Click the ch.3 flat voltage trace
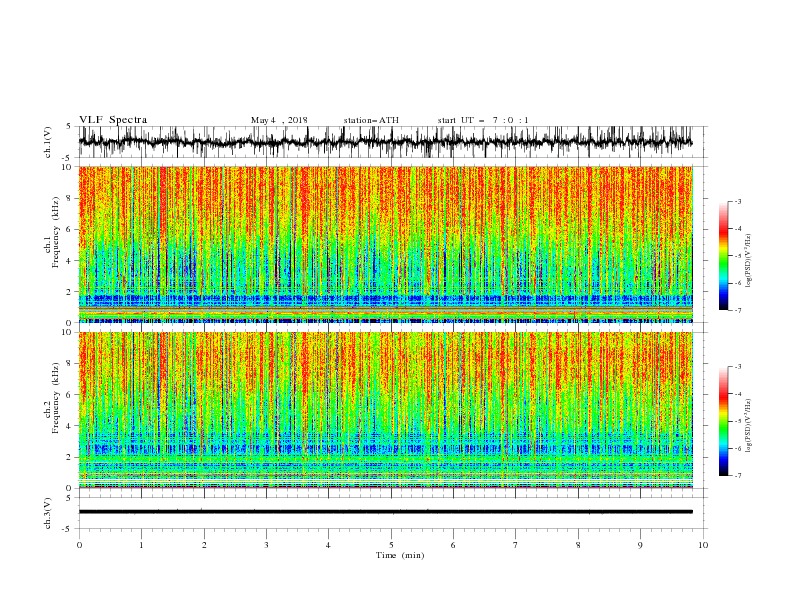 click(386, 512)
